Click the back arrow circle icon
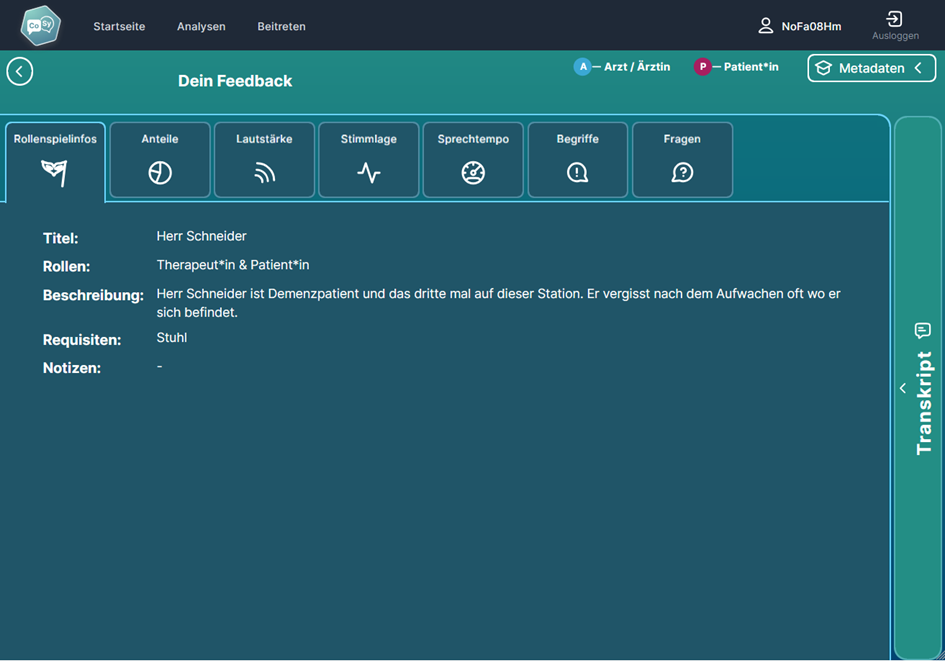 pos(20,71)
